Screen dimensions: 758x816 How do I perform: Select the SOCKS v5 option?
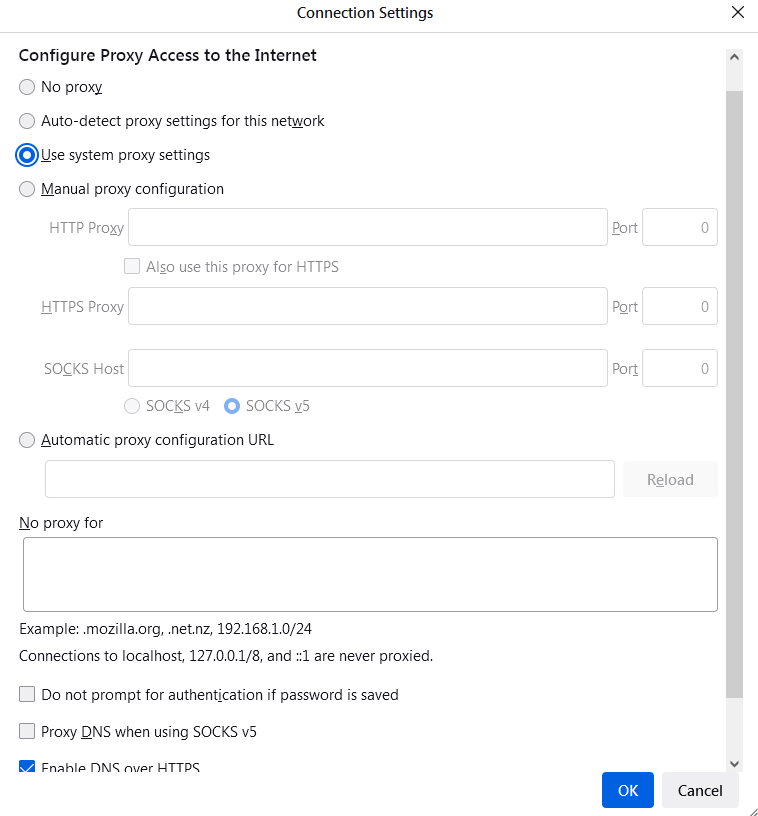pos(232,406)
